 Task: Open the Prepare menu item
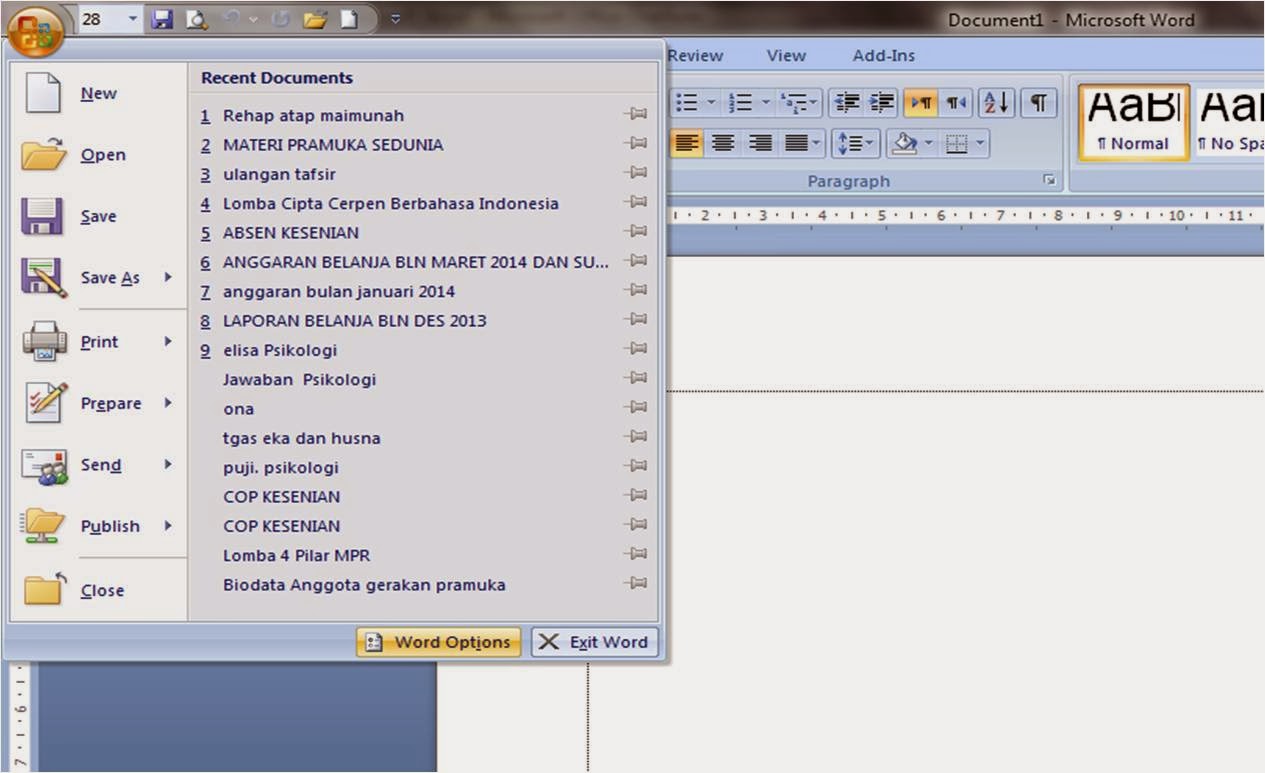(99, 404)
